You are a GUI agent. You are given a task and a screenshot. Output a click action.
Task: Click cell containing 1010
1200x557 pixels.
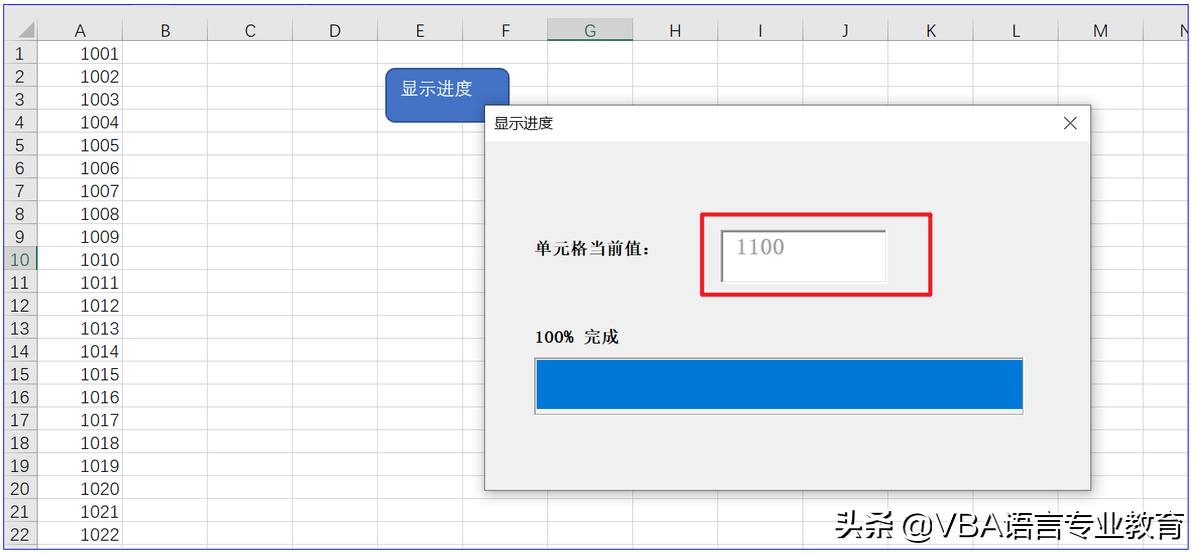click(x=80, y=260)
